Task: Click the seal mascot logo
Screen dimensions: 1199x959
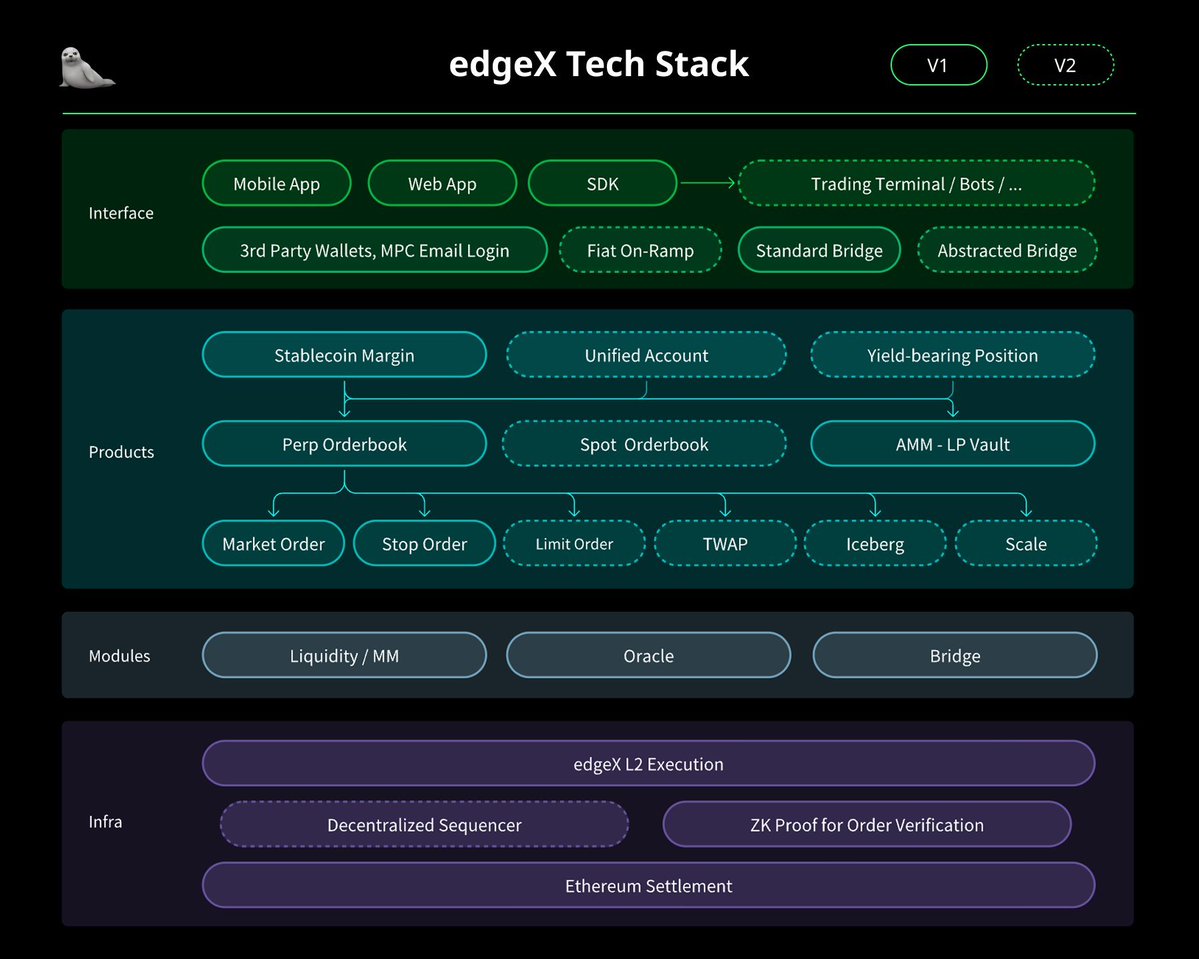Action: click(87, 67)
